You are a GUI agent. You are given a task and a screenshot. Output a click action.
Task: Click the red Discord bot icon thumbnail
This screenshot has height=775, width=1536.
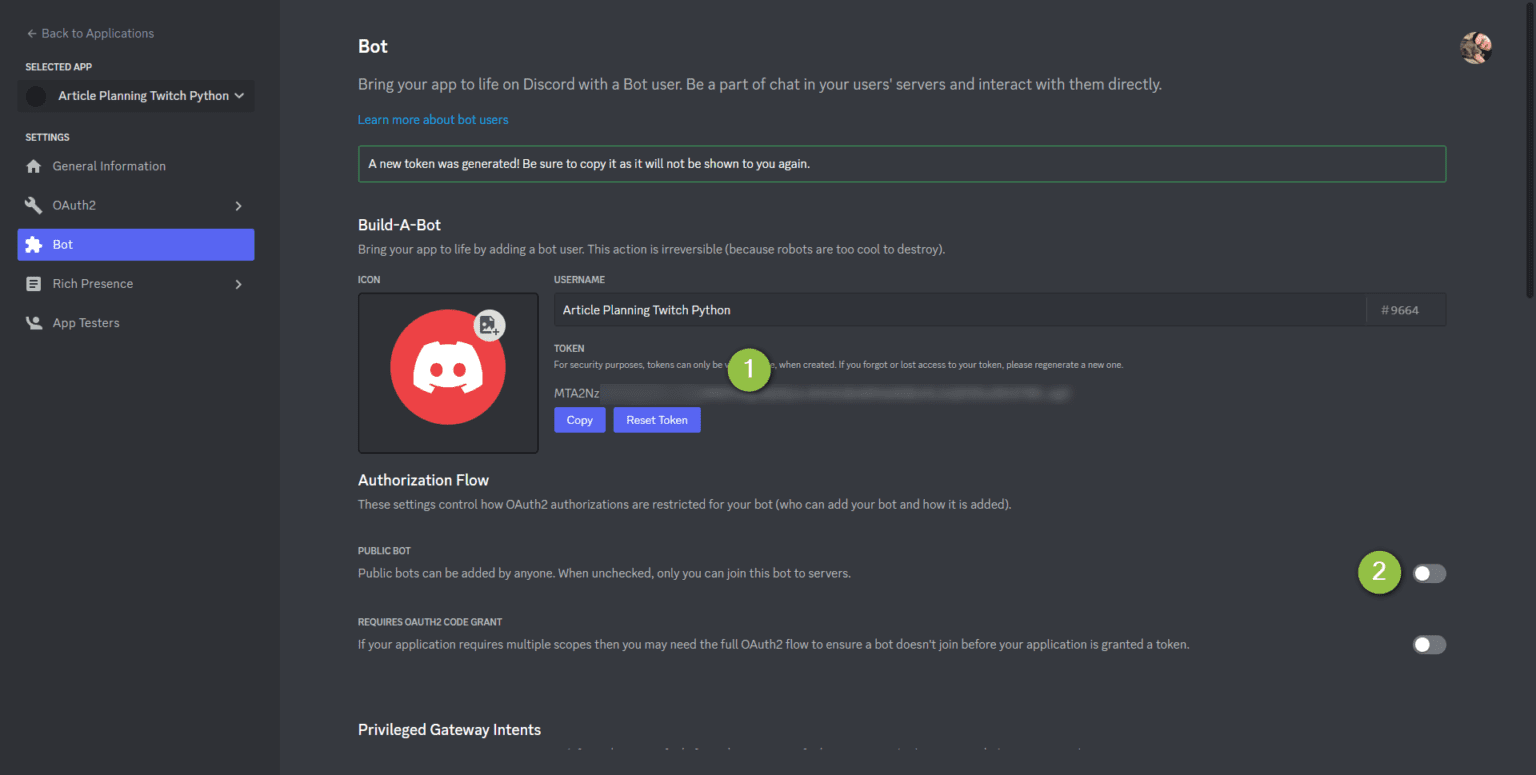tap(448, 373)
